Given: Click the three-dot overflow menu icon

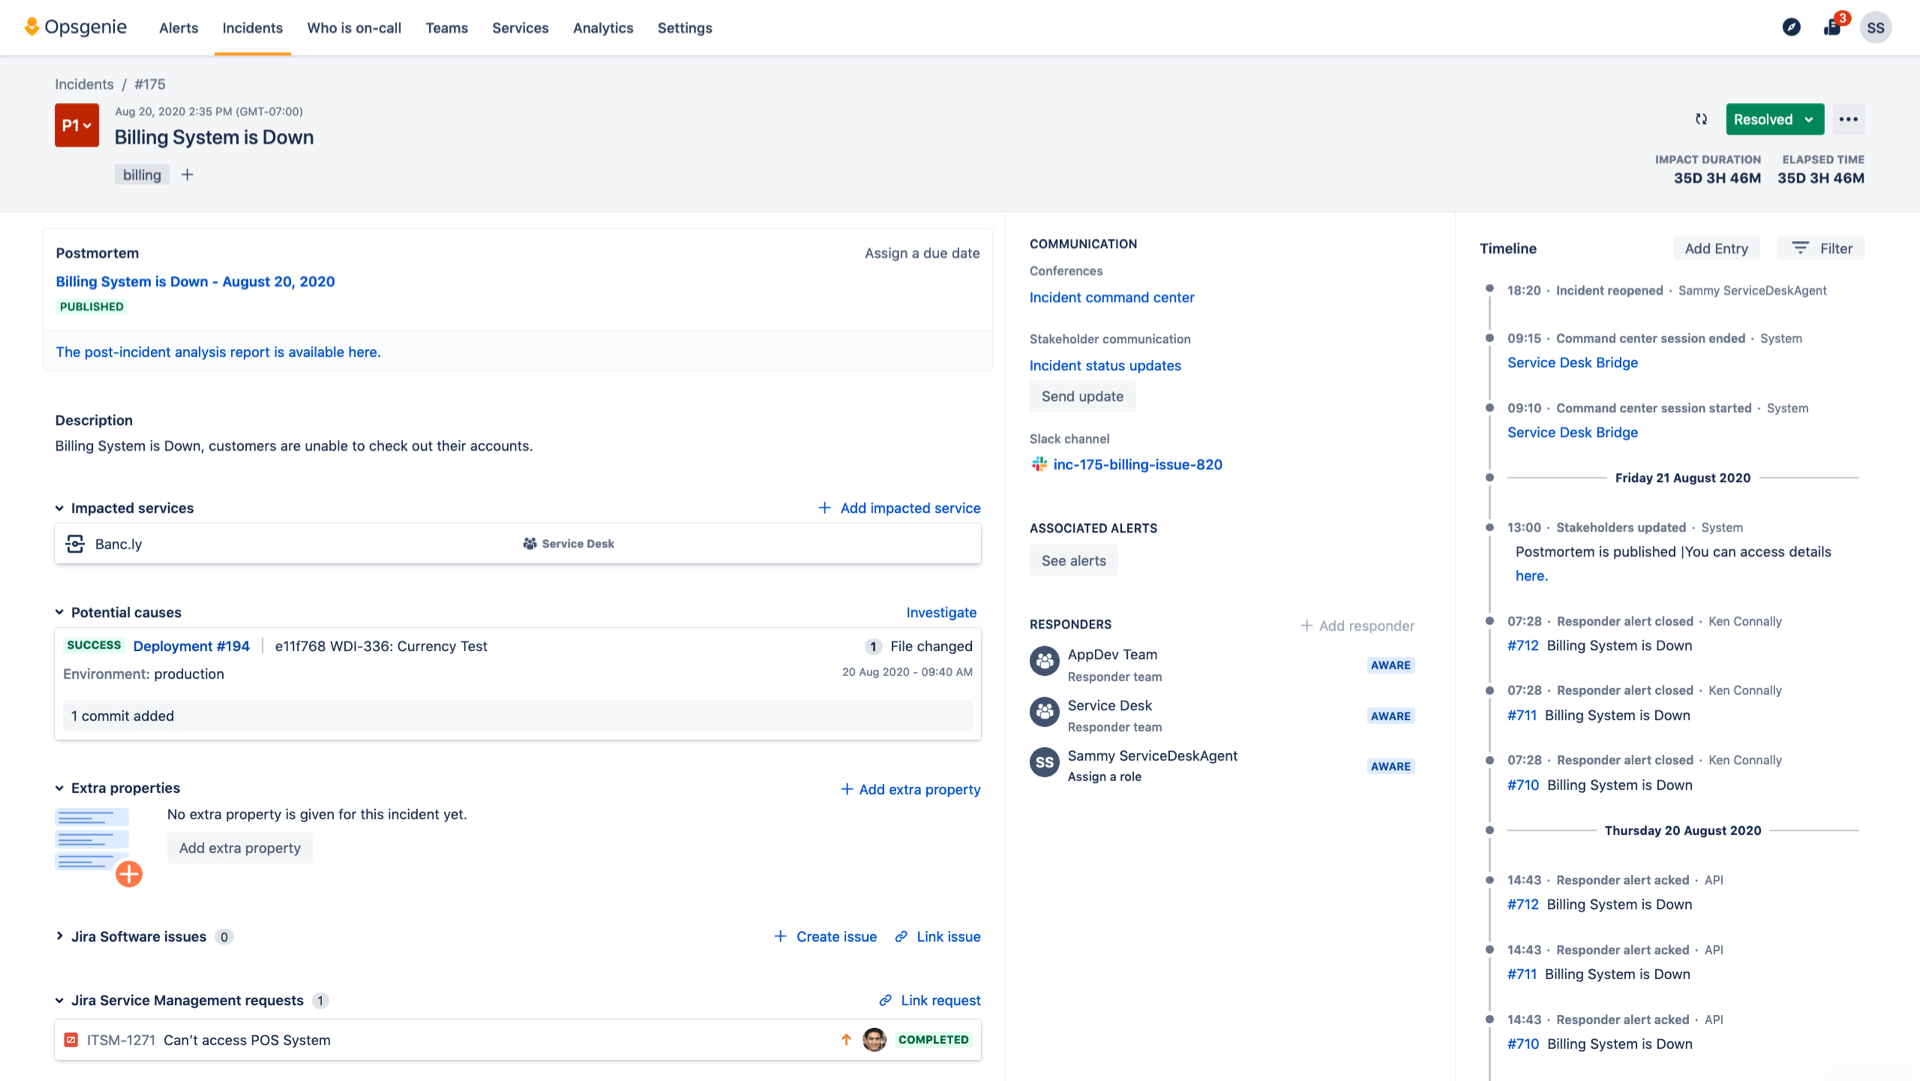Looking at the screenshot, I should pos(1849,119).
